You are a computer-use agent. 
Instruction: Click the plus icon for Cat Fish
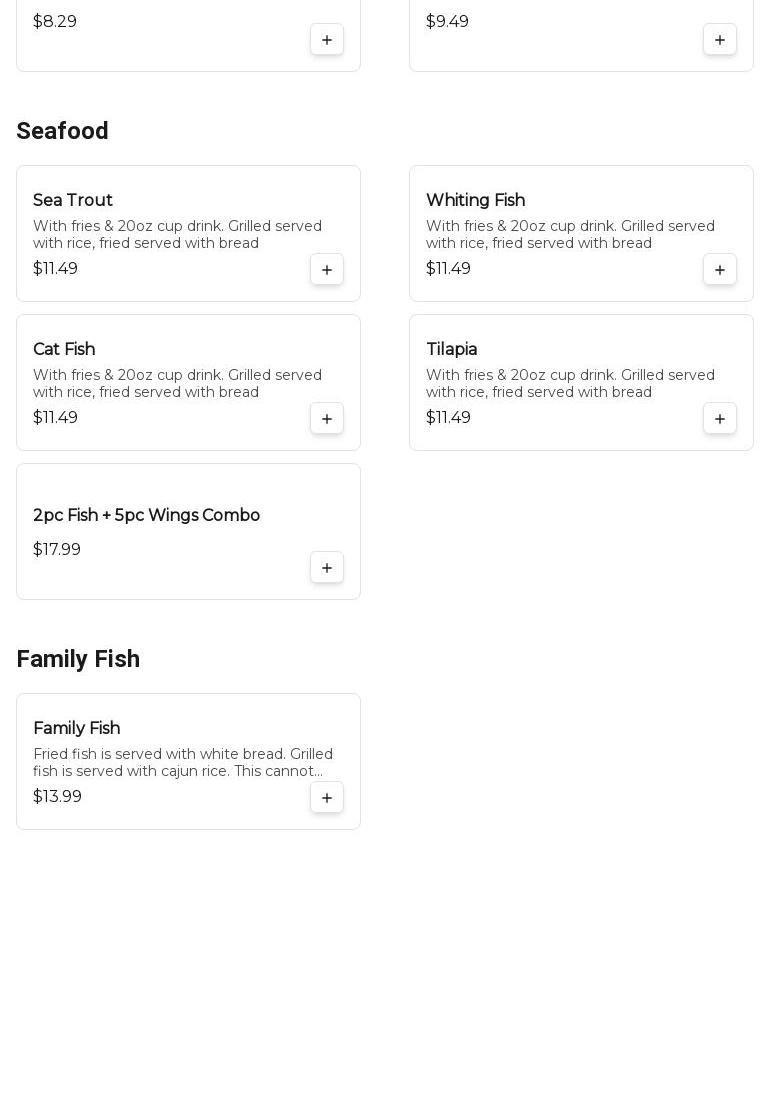coord(327,419)
